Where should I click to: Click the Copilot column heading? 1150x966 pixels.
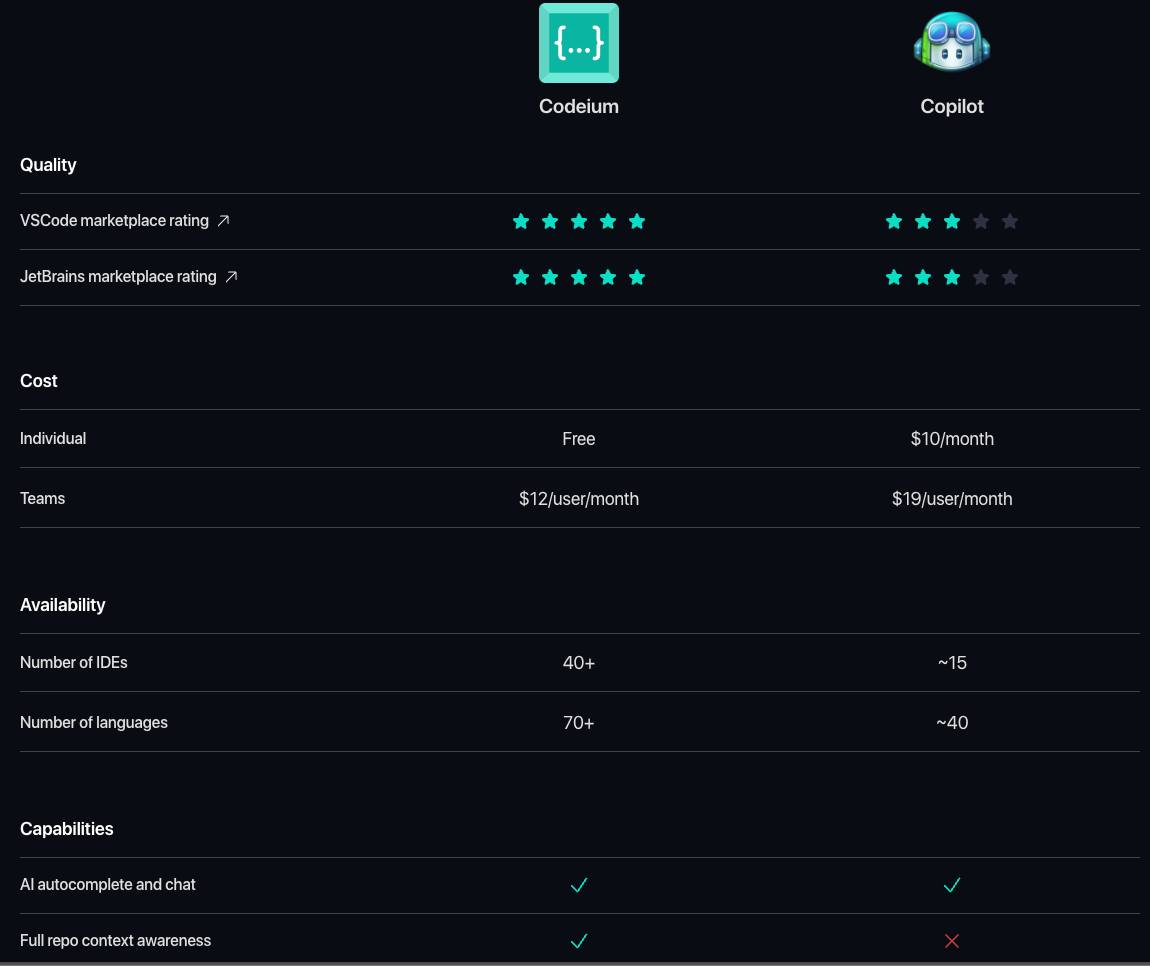951,106
